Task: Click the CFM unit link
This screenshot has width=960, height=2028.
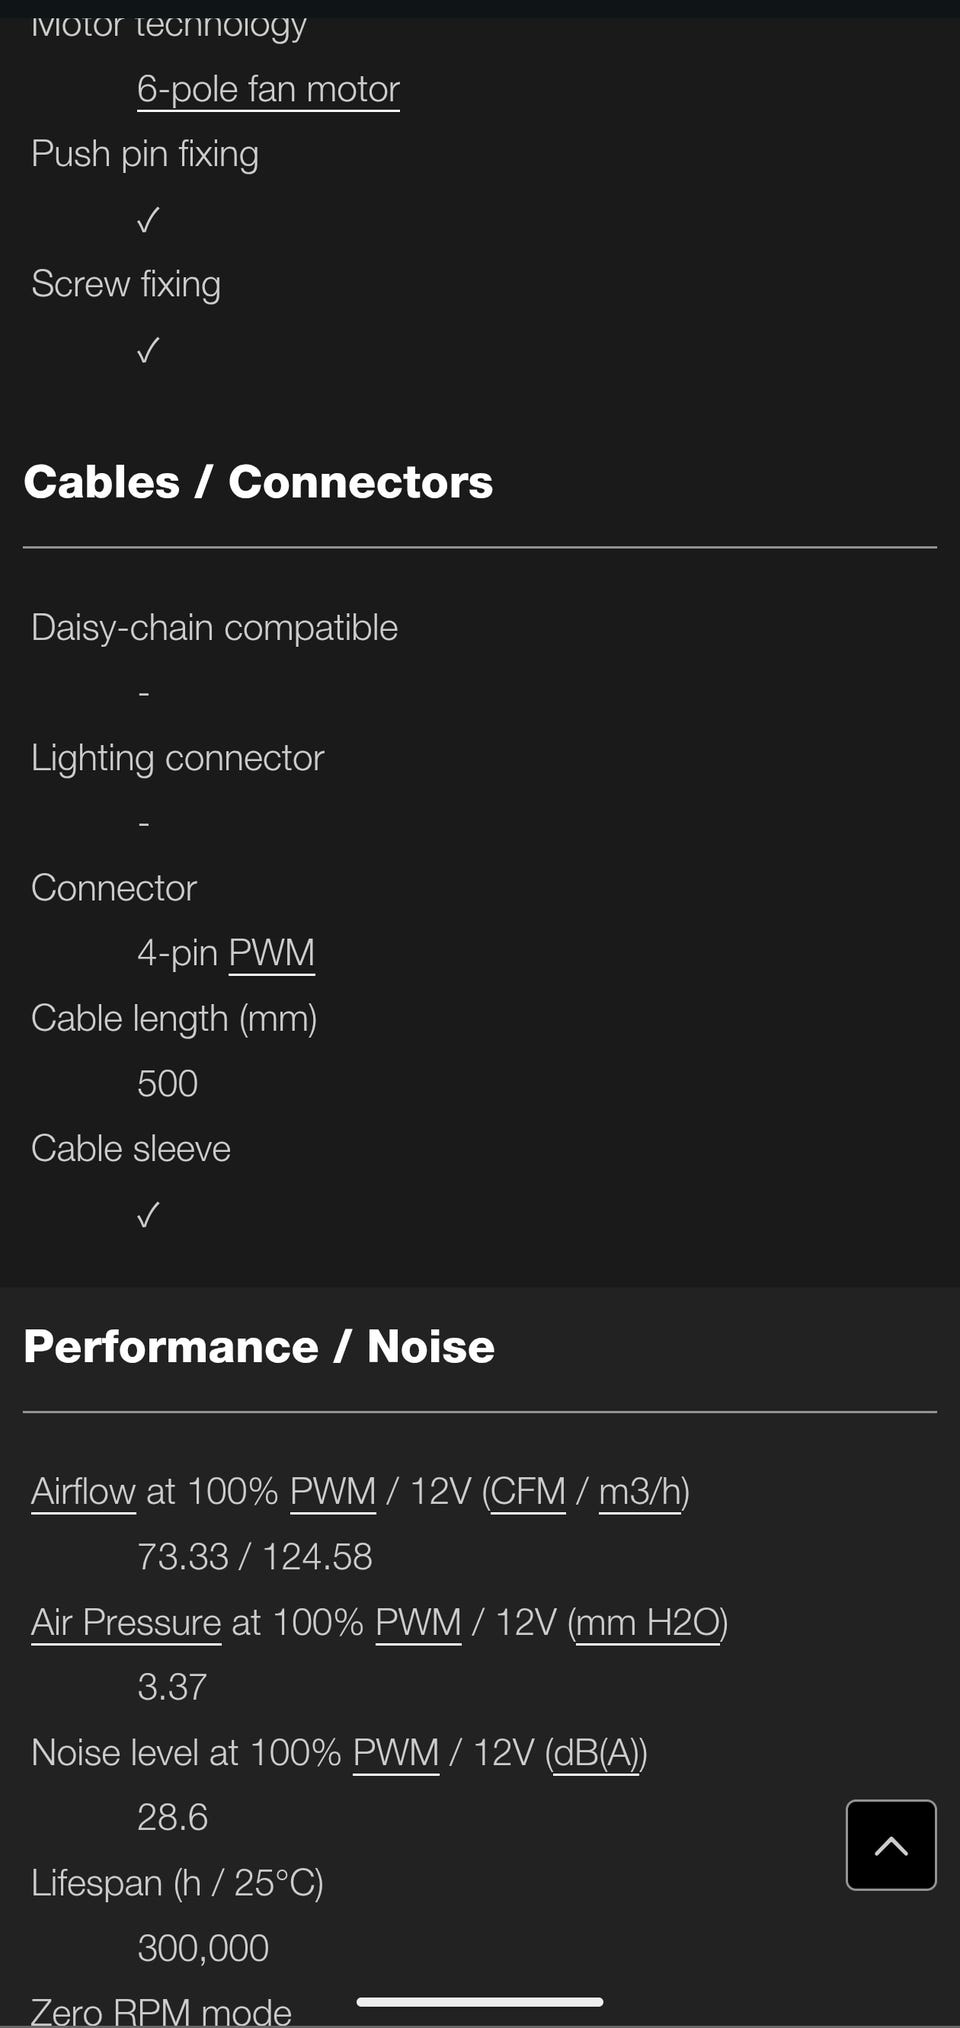Action: [x=528, y=1491]
